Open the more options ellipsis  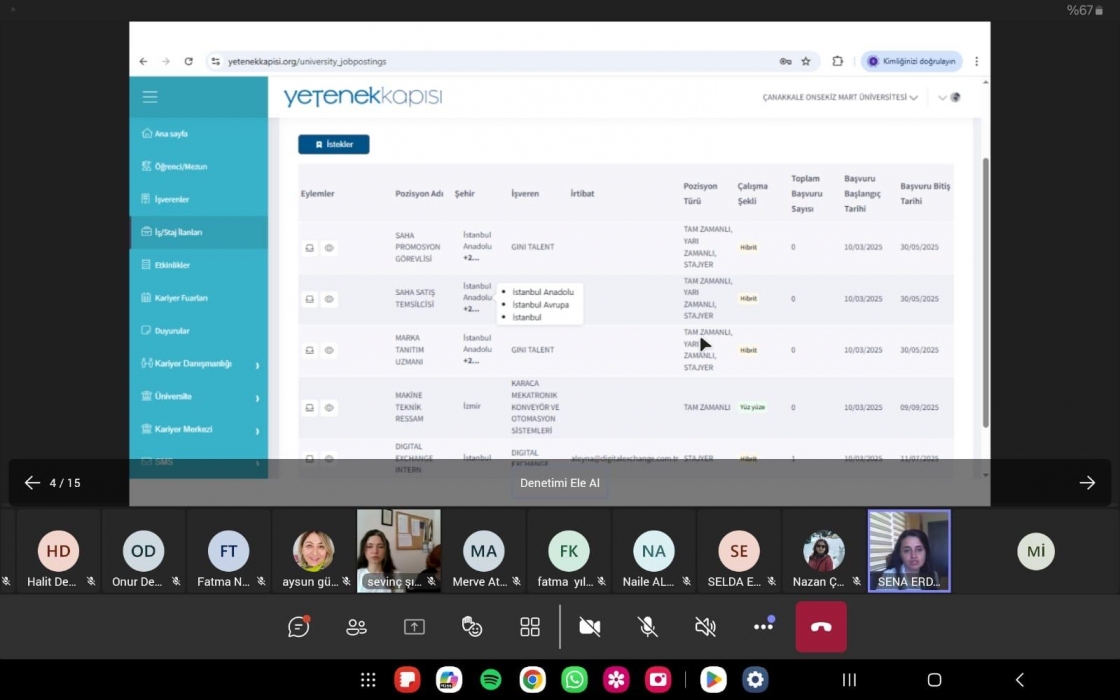(763, 626)
